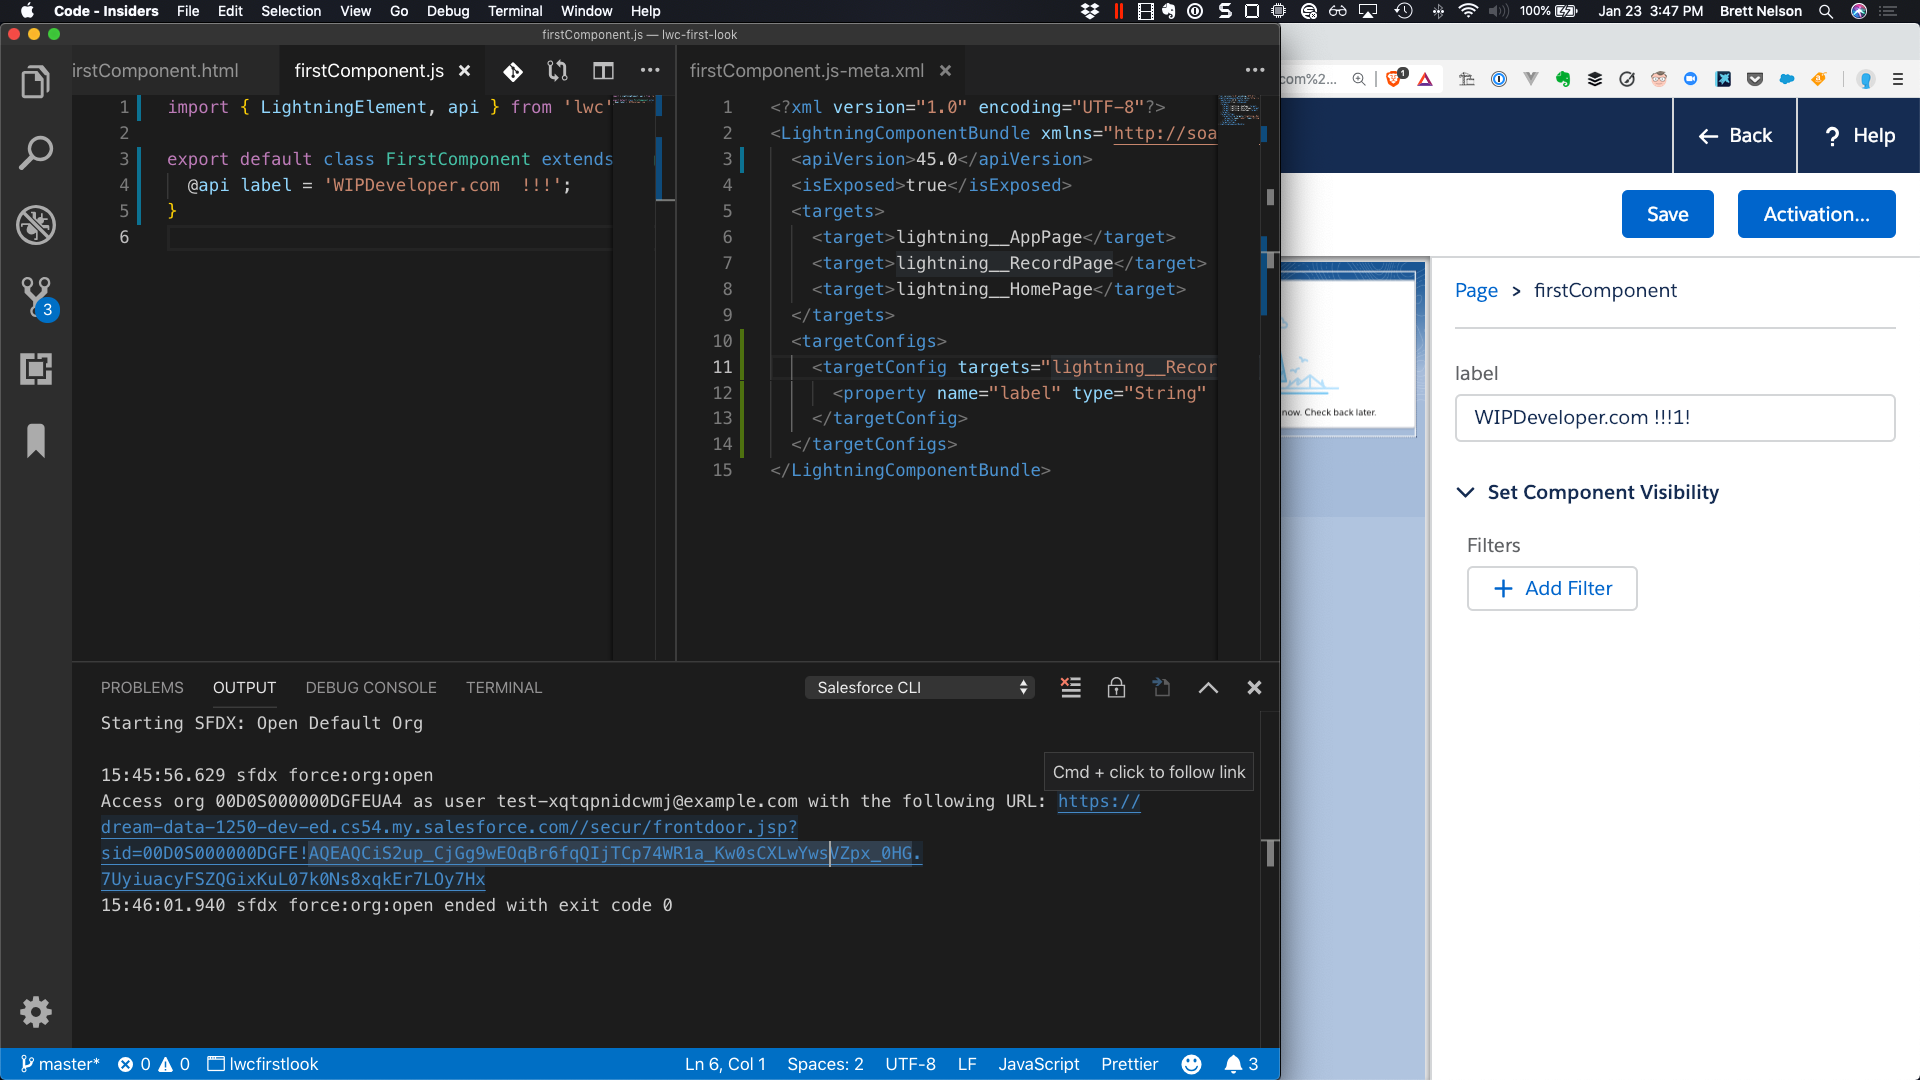Open the Pocket extension in the browser toolbar

[1755, 79]
